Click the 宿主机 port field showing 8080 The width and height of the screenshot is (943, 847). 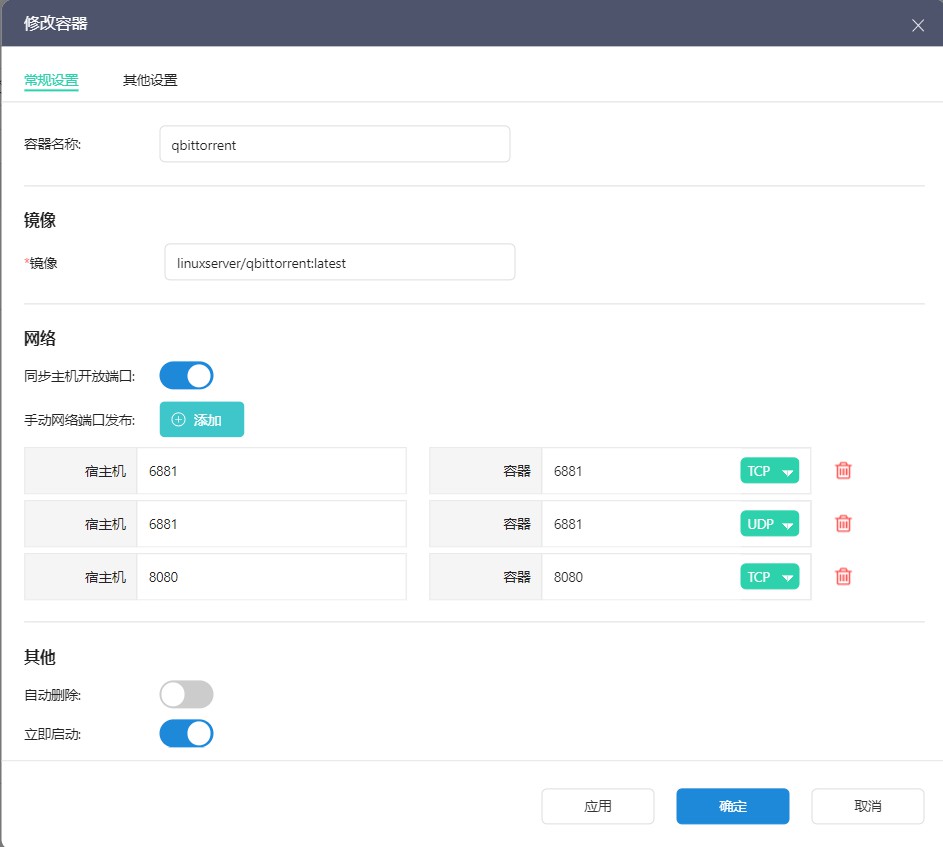coord(270,577)
